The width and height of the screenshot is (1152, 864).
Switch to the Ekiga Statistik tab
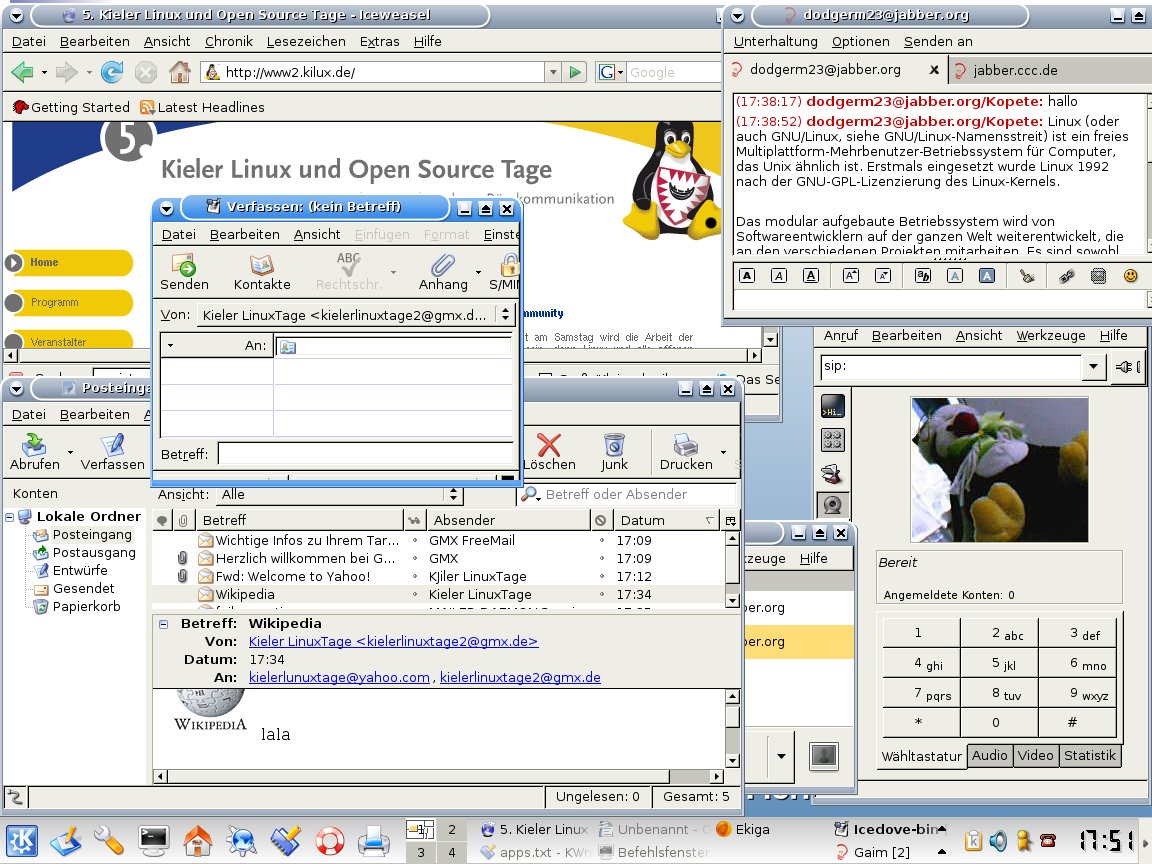(1089, 755)
